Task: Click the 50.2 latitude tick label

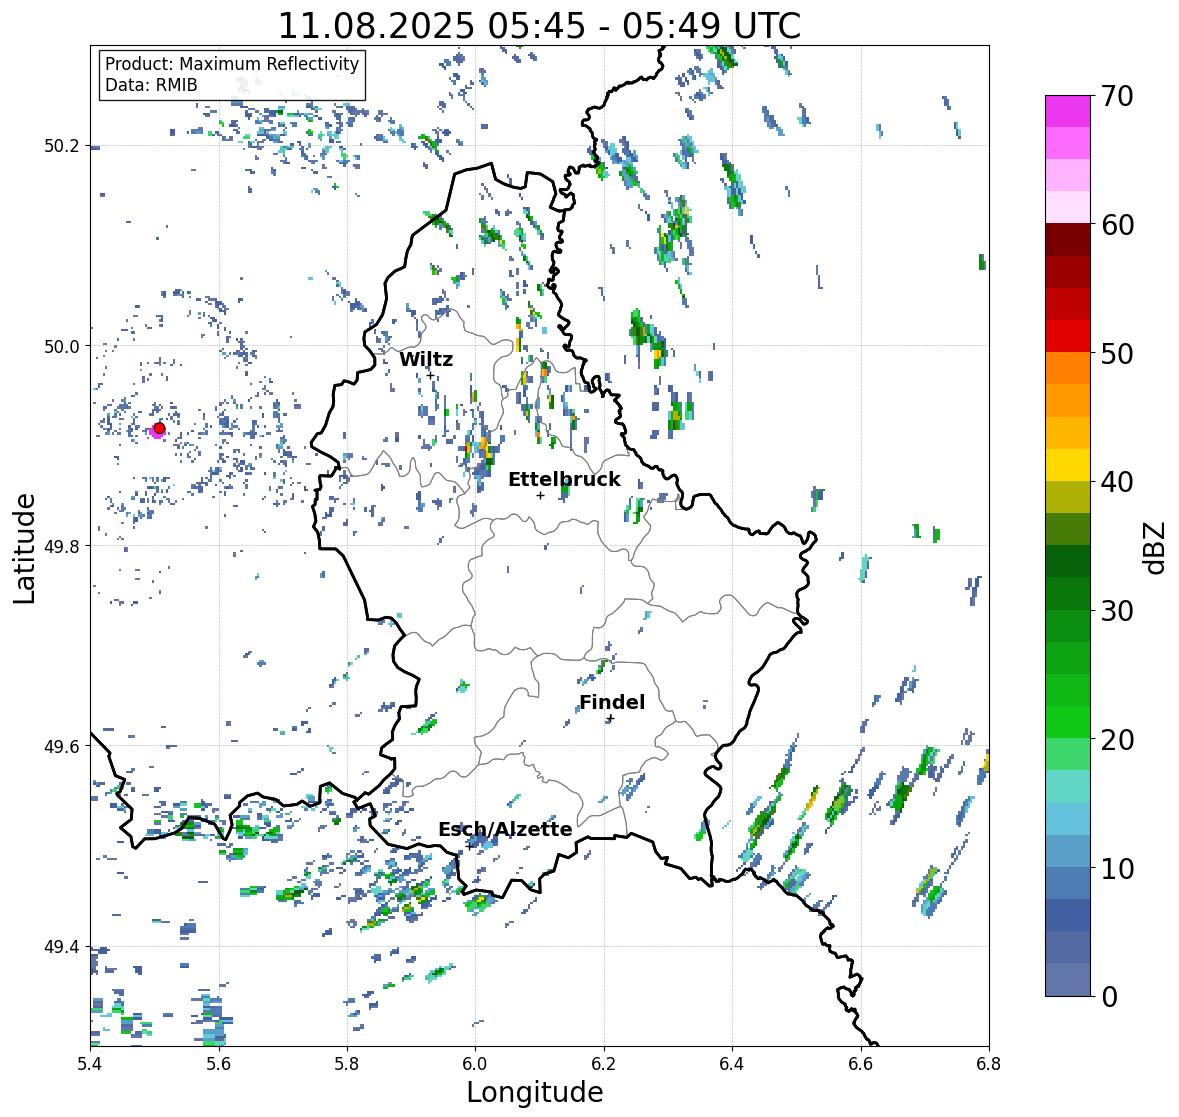Action: coord(62,146)
